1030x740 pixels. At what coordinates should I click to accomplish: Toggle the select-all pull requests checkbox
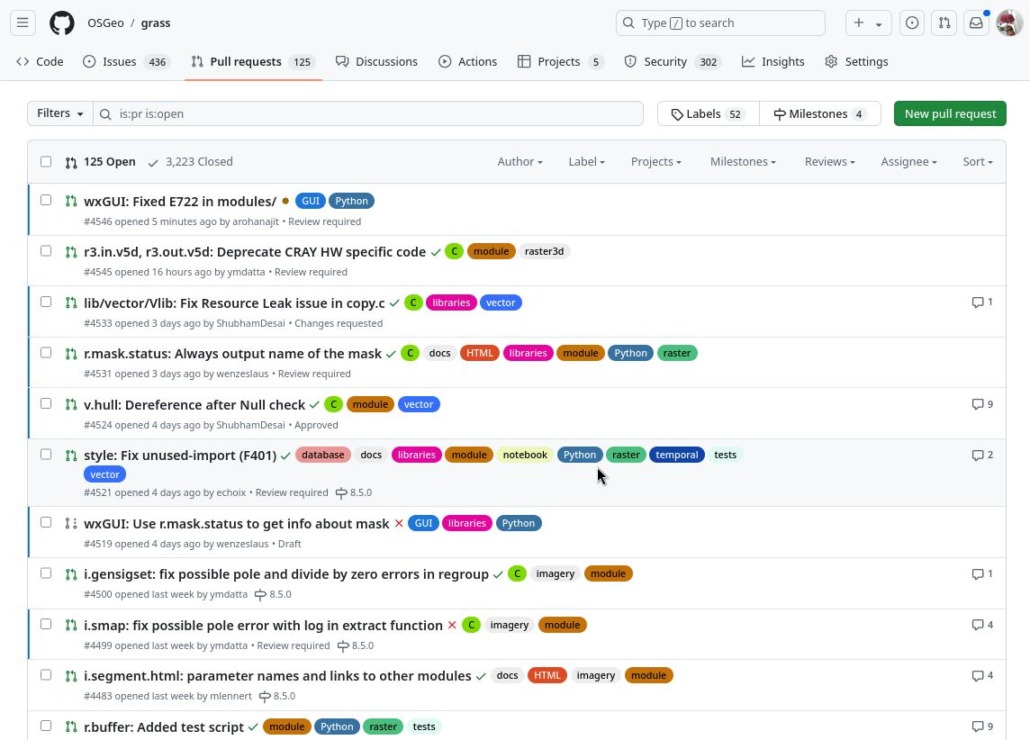pos(46,161)
